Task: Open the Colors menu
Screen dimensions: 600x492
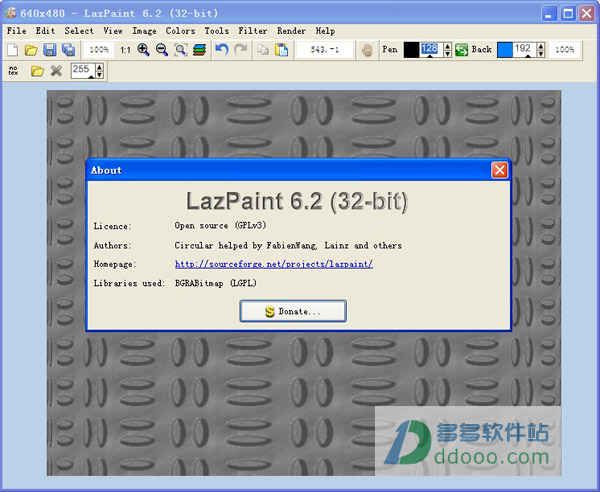Action: pos(180,31)
